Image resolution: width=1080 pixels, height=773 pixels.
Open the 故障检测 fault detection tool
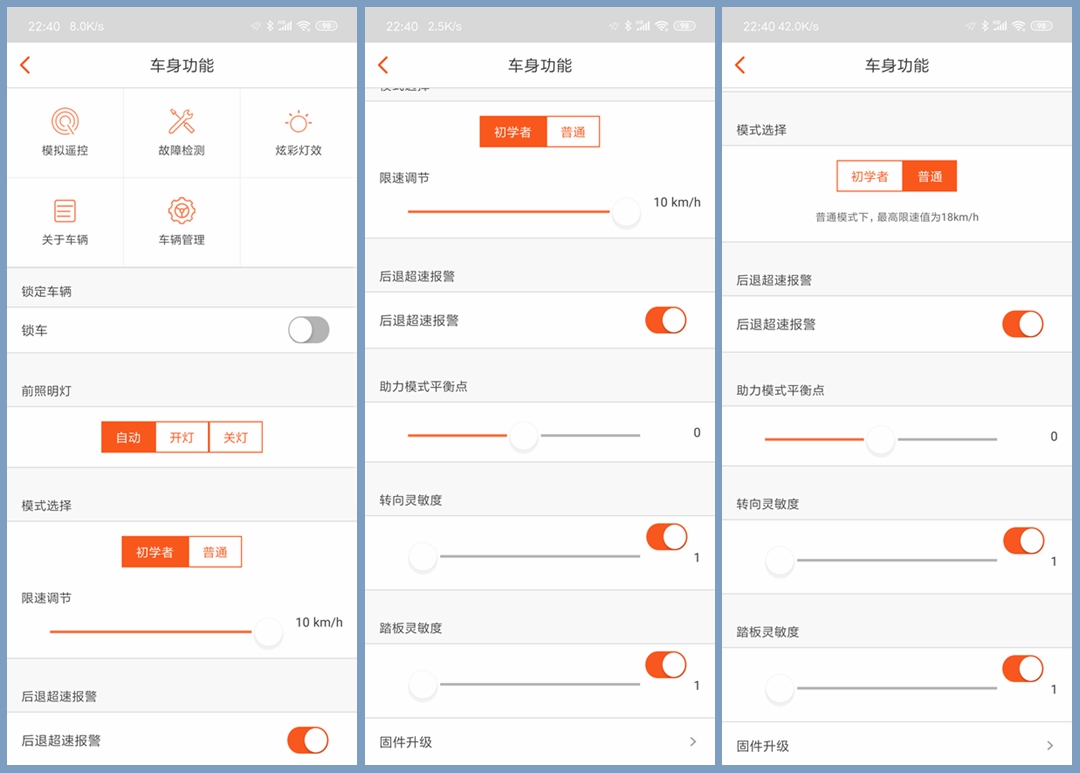pyautogui.click(x=181, y=131)
